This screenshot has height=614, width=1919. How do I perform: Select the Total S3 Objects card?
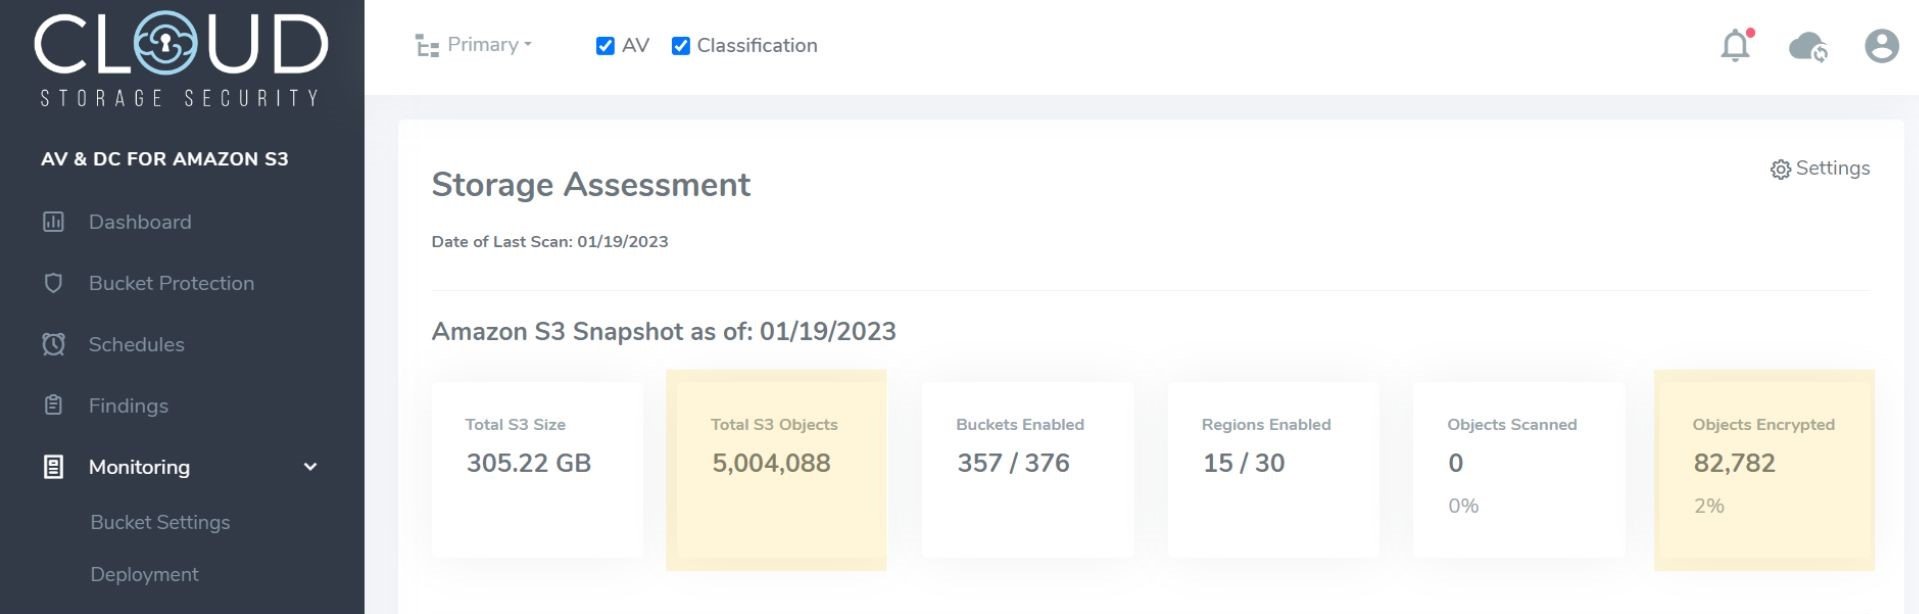tap(776, 470)
